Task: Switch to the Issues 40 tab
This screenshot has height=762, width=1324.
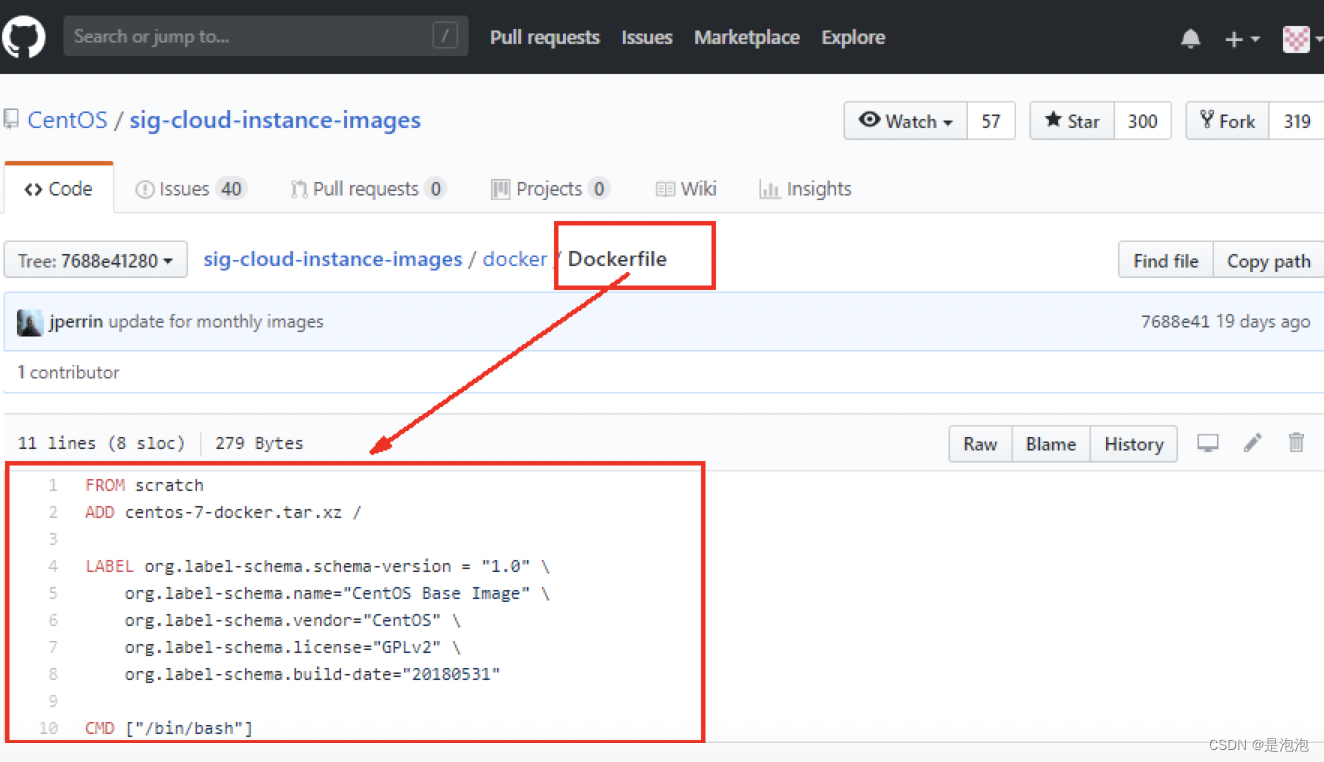Action: (x=190, y=189)
